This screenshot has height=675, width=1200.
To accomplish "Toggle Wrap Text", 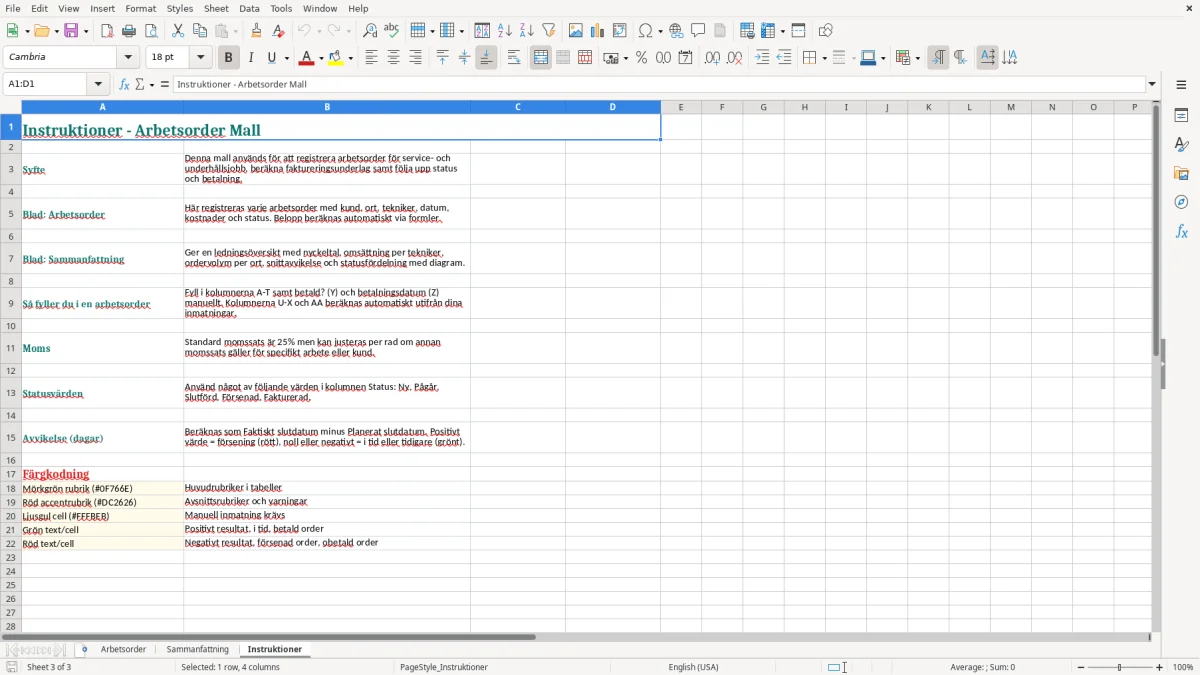I will pyautogui.click(x=514, y=58).
